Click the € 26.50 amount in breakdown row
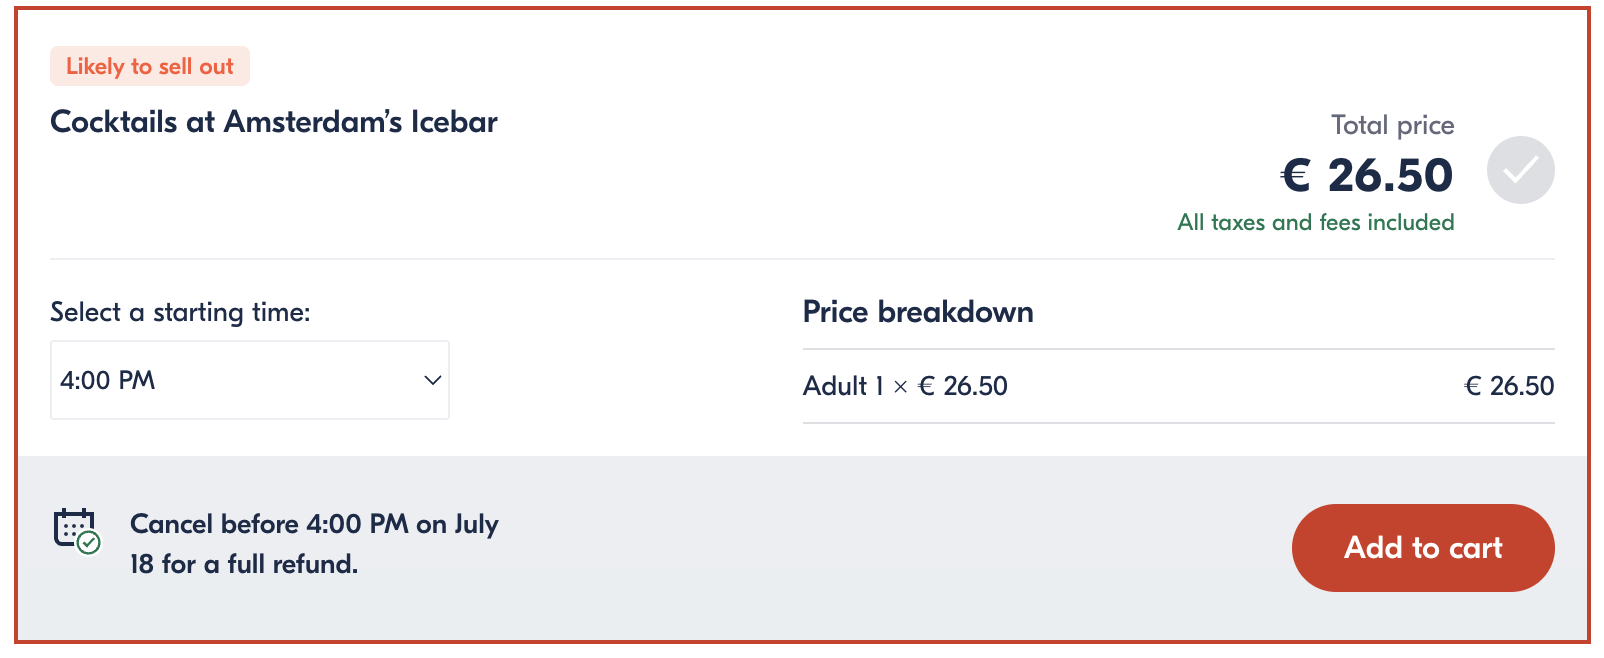 tap(1509, 386)
